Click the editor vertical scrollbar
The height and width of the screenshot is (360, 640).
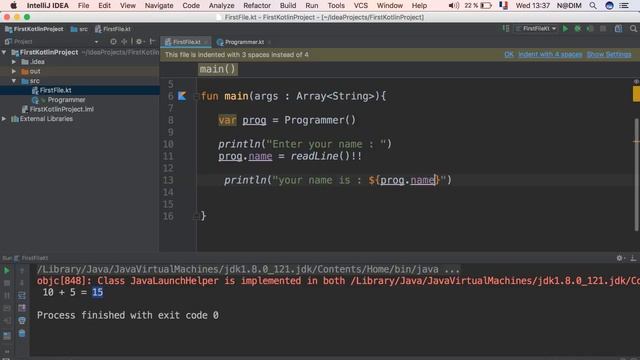point(636,175)
